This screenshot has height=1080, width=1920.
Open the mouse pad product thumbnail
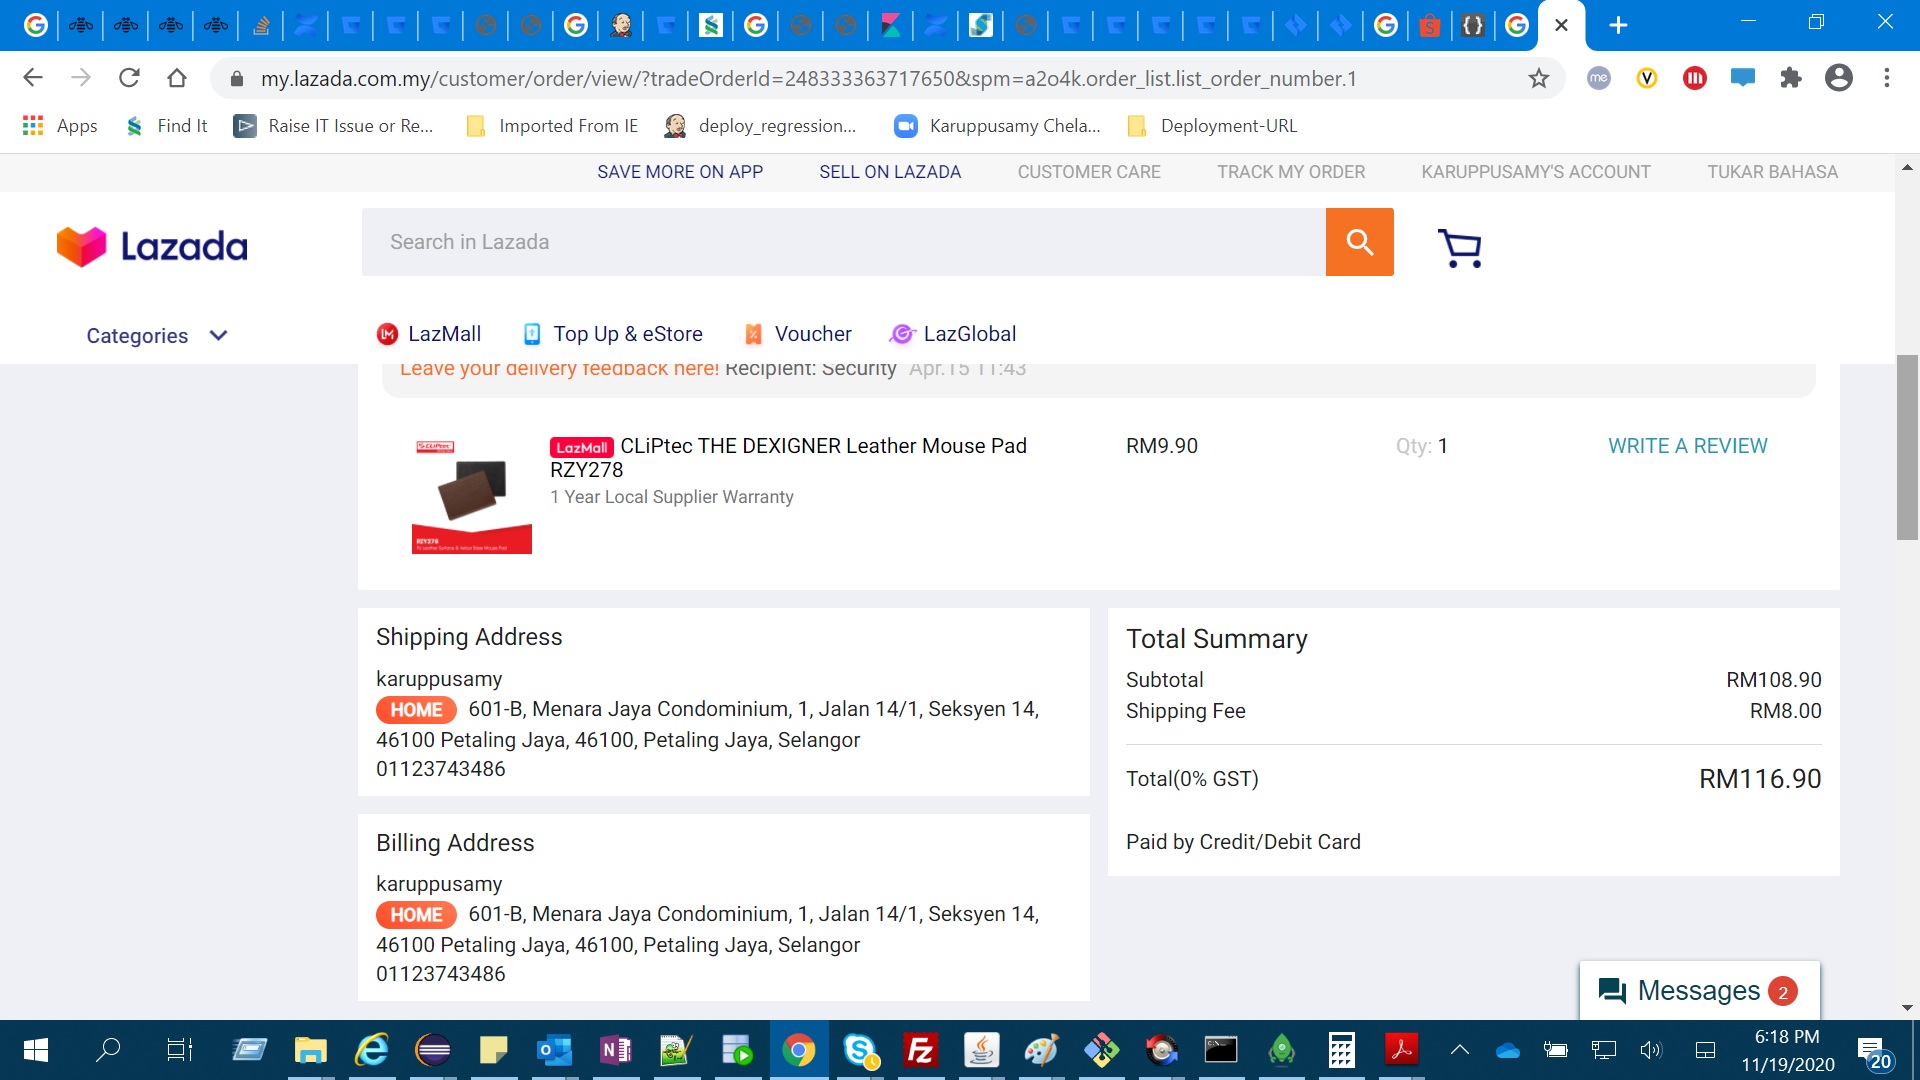[x=471, y=494]
